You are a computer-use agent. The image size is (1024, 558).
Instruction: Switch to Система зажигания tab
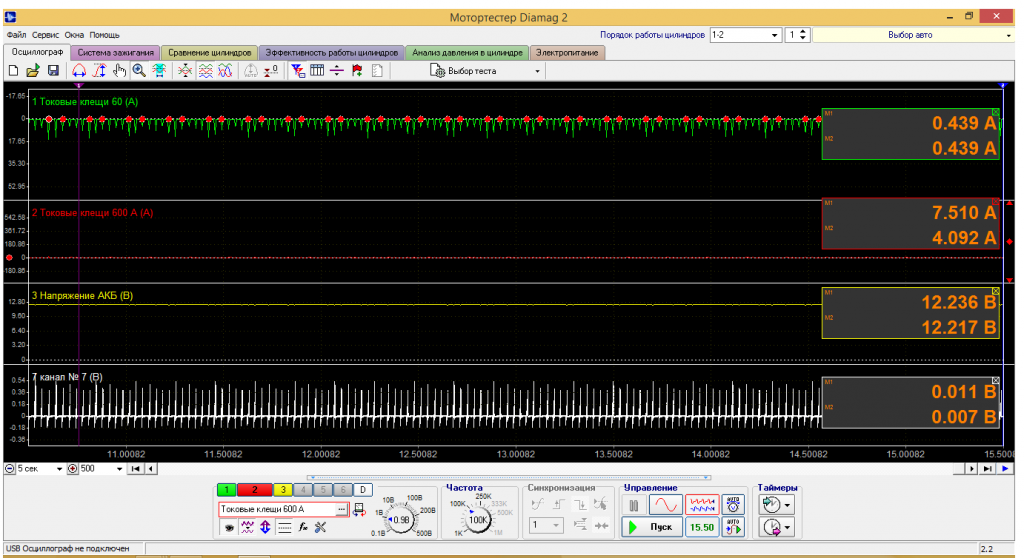coord(115,52)
